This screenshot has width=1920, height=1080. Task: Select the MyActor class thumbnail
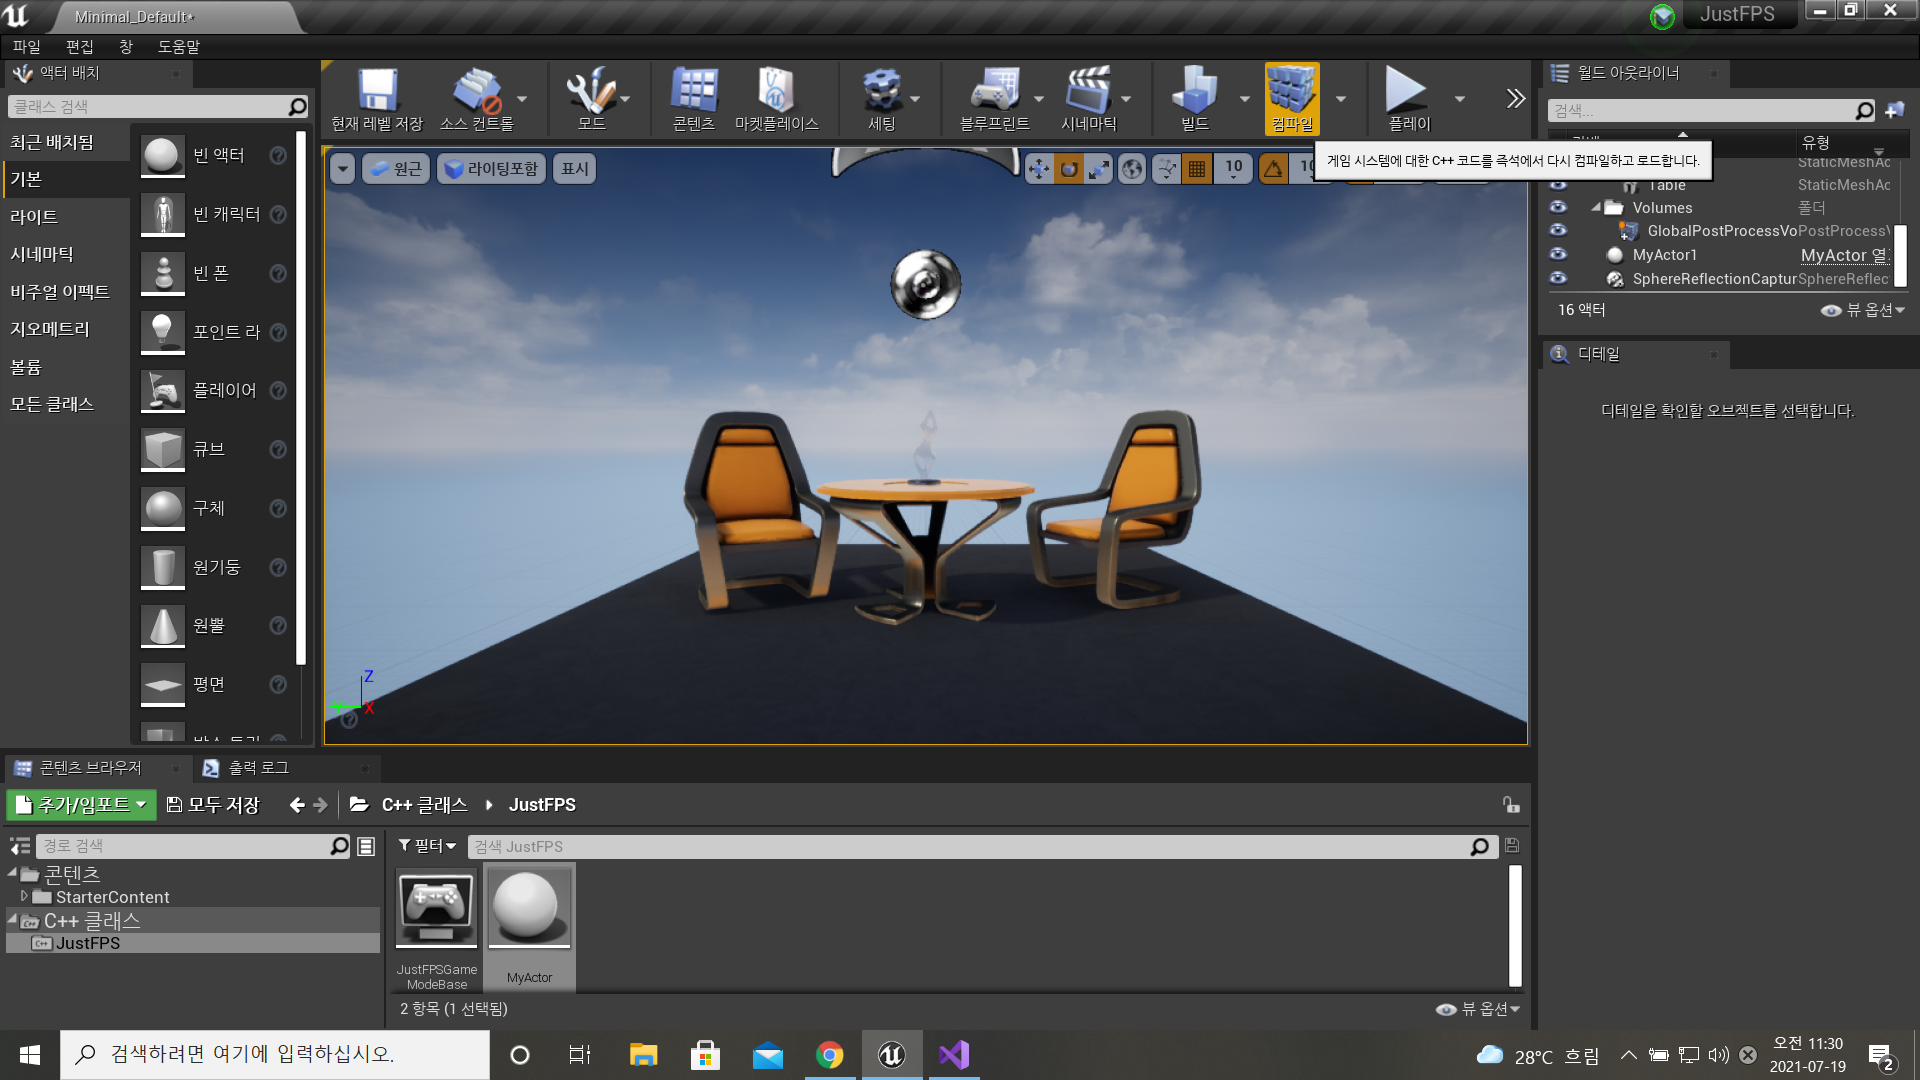528,906
